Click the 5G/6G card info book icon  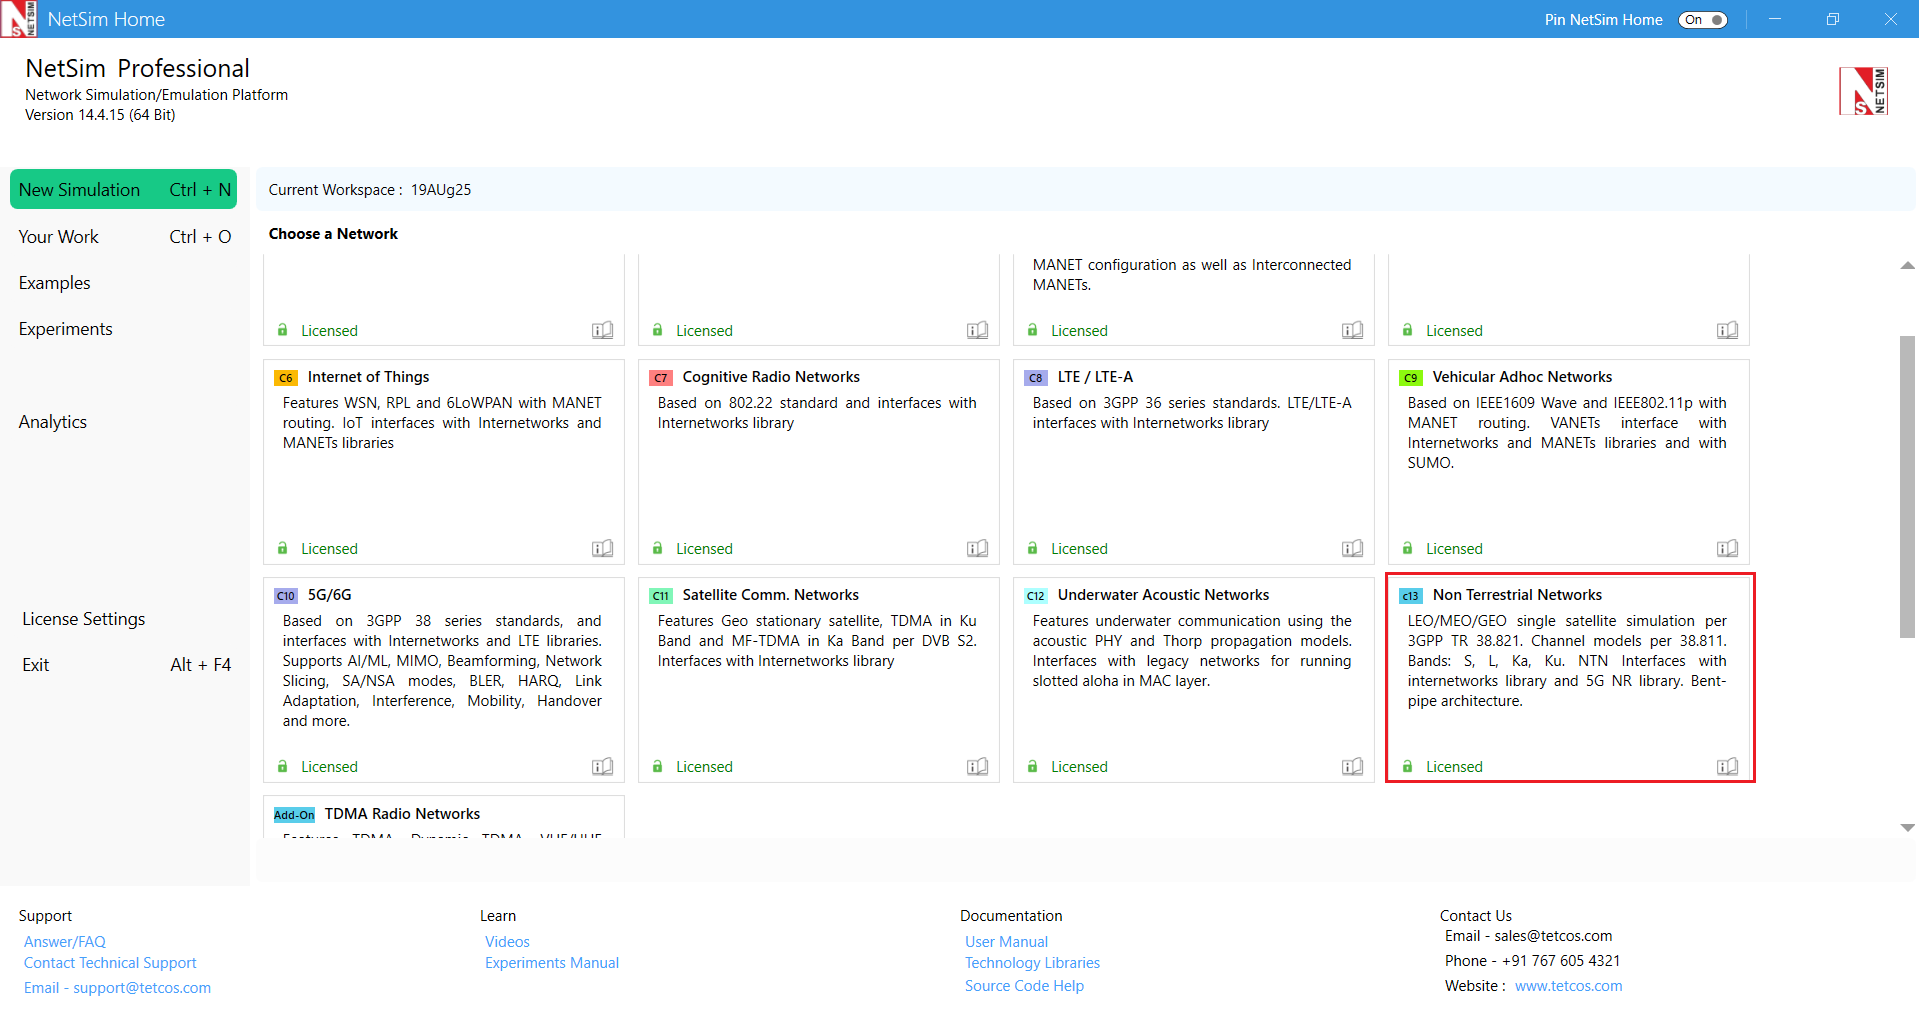[602, 766]
